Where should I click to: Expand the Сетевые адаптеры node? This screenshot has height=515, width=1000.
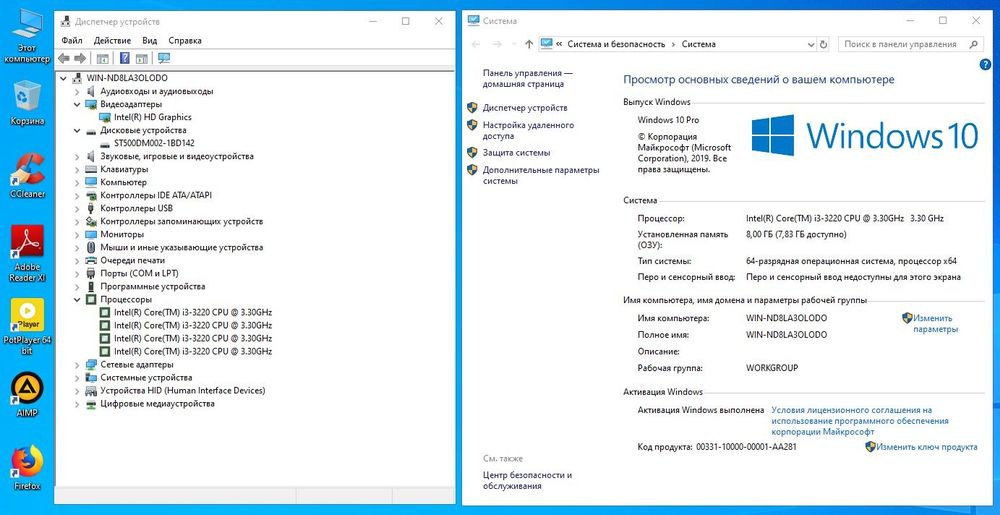[77, 365]
